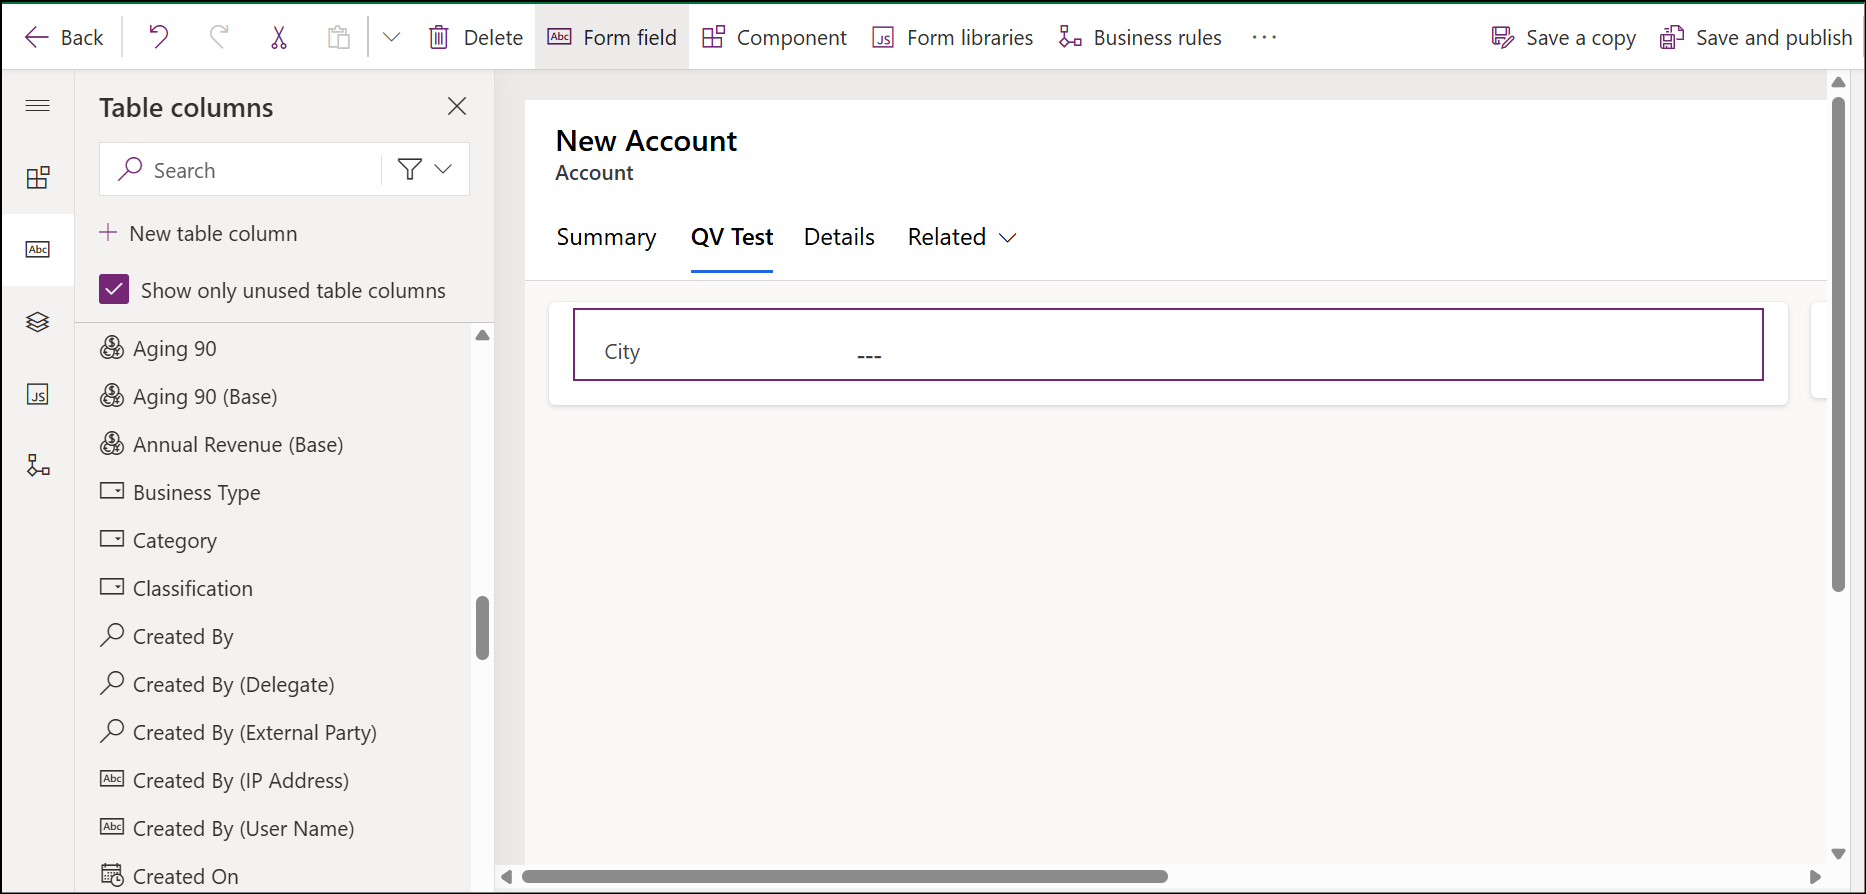Viewport: 1866px width, 894px height.
Task: Click the text icon beside Created By (IP Address)
Action: [112, 779]
